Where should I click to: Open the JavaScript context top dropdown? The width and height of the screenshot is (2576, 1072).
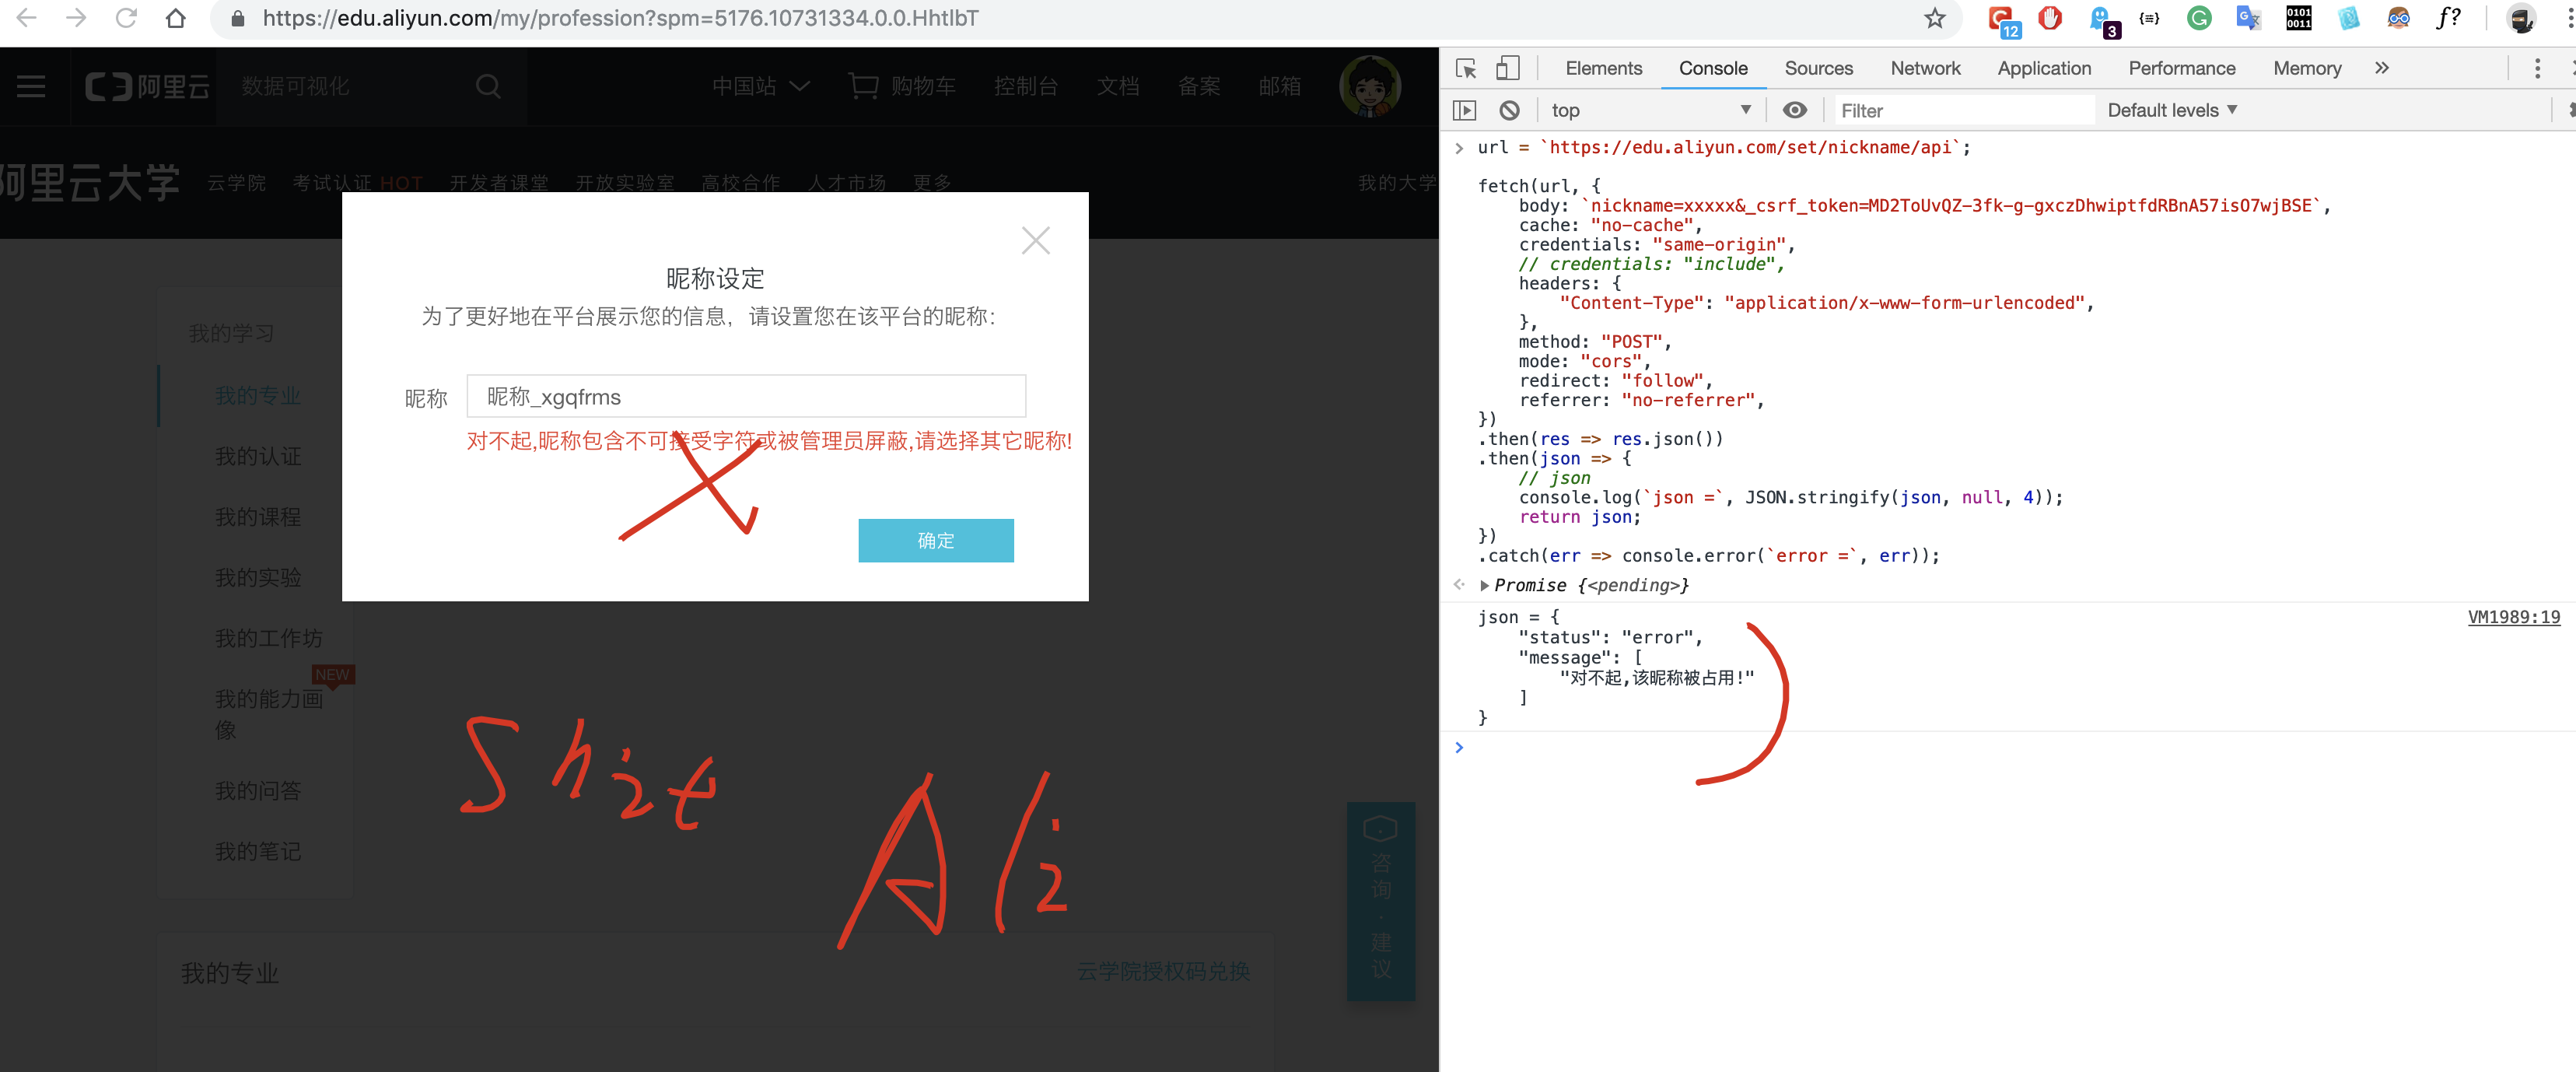pyautogui.click(x=1650, y=110)
